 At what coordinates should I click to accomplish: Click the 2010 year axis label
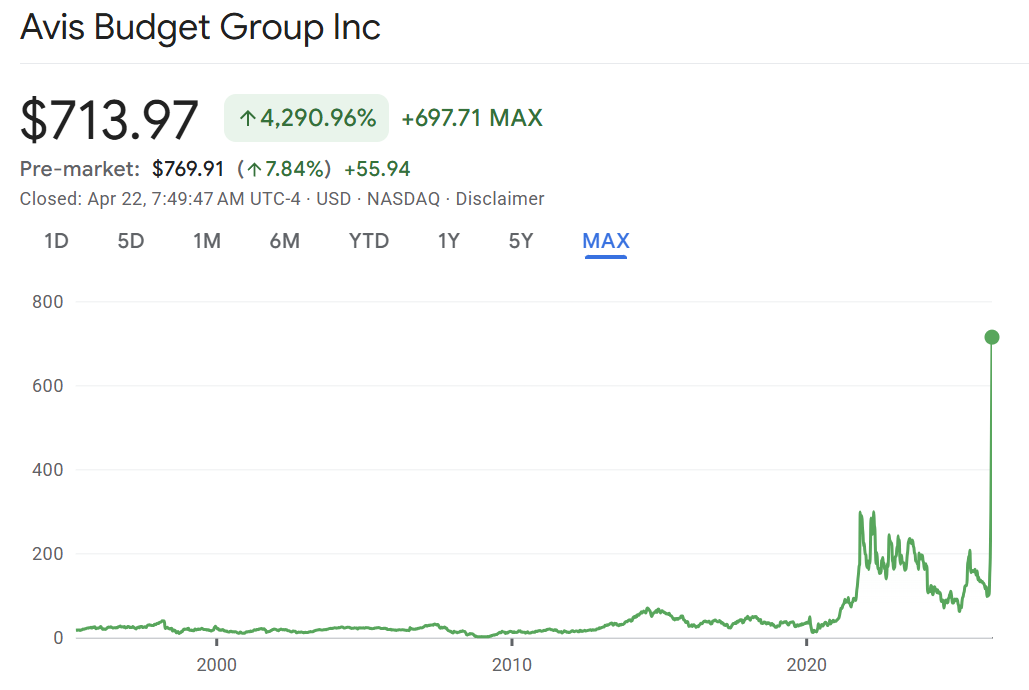pyautogui.click(x=511, y=664)
